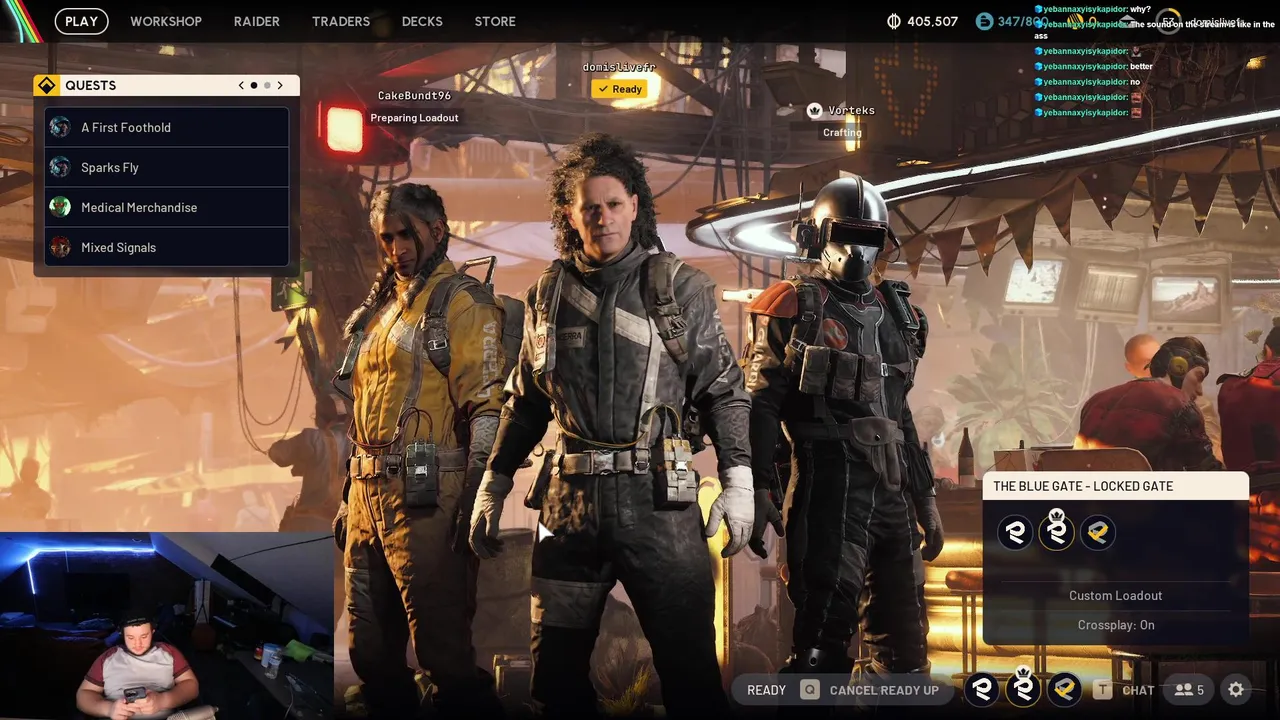
Task: Click the Sparks Fly quest icon
Action: point(60,167)
